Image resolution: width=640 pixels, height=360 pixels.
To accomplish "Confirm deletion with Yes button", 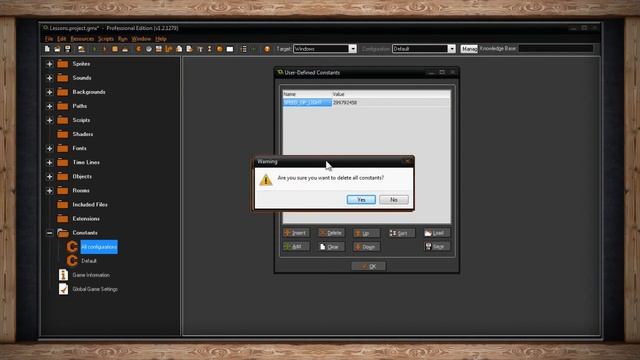I will click(x=361, y=200).
